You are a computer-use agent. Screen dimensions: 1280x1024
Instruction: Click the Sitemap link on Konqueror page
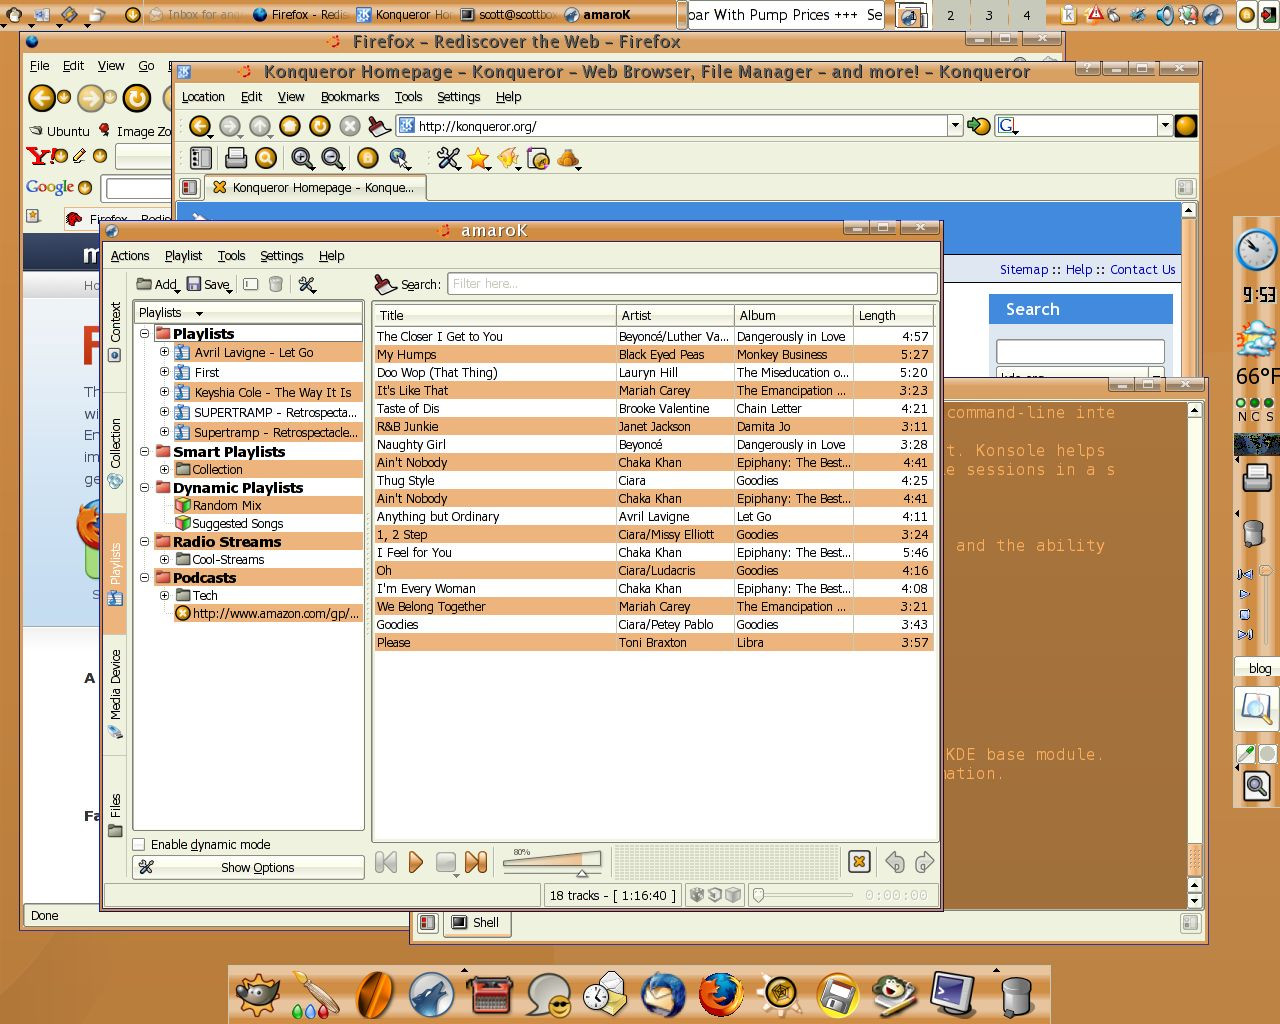1024,269
